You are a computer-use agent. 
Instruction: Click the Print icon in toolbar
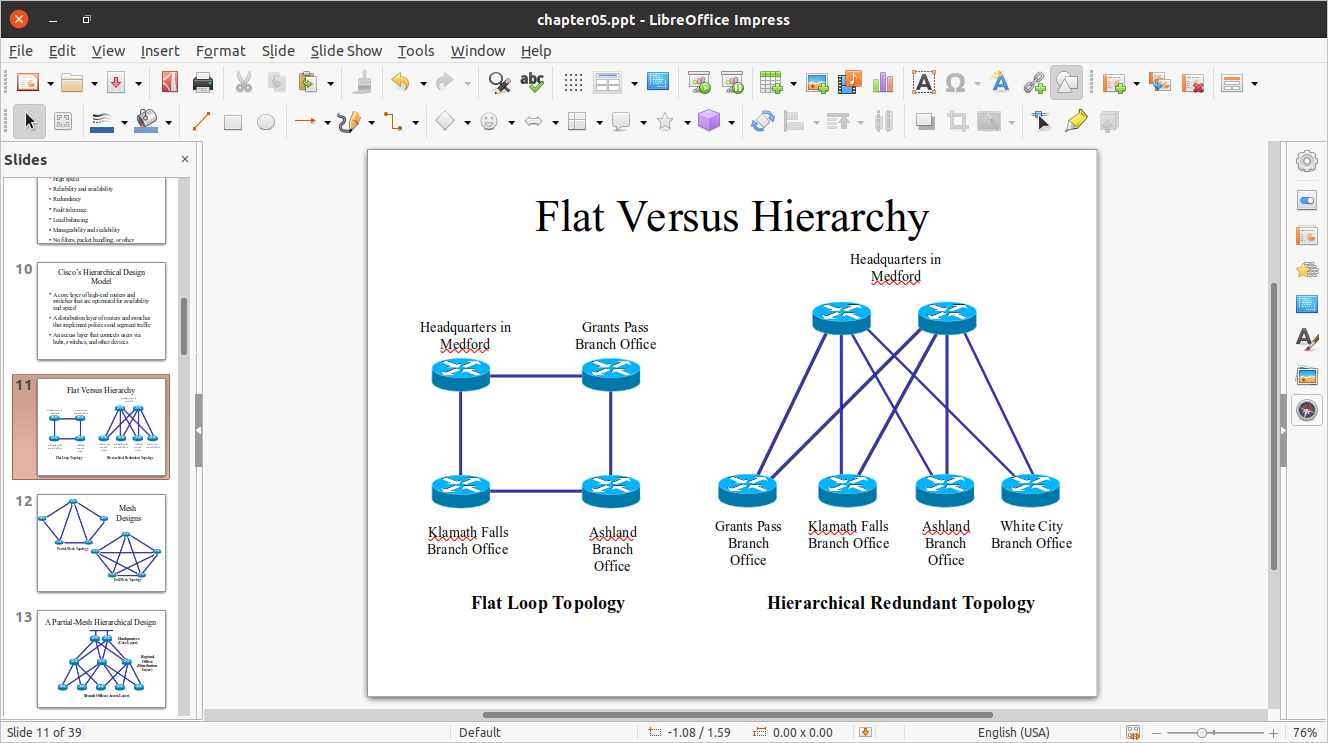[203, 82]
